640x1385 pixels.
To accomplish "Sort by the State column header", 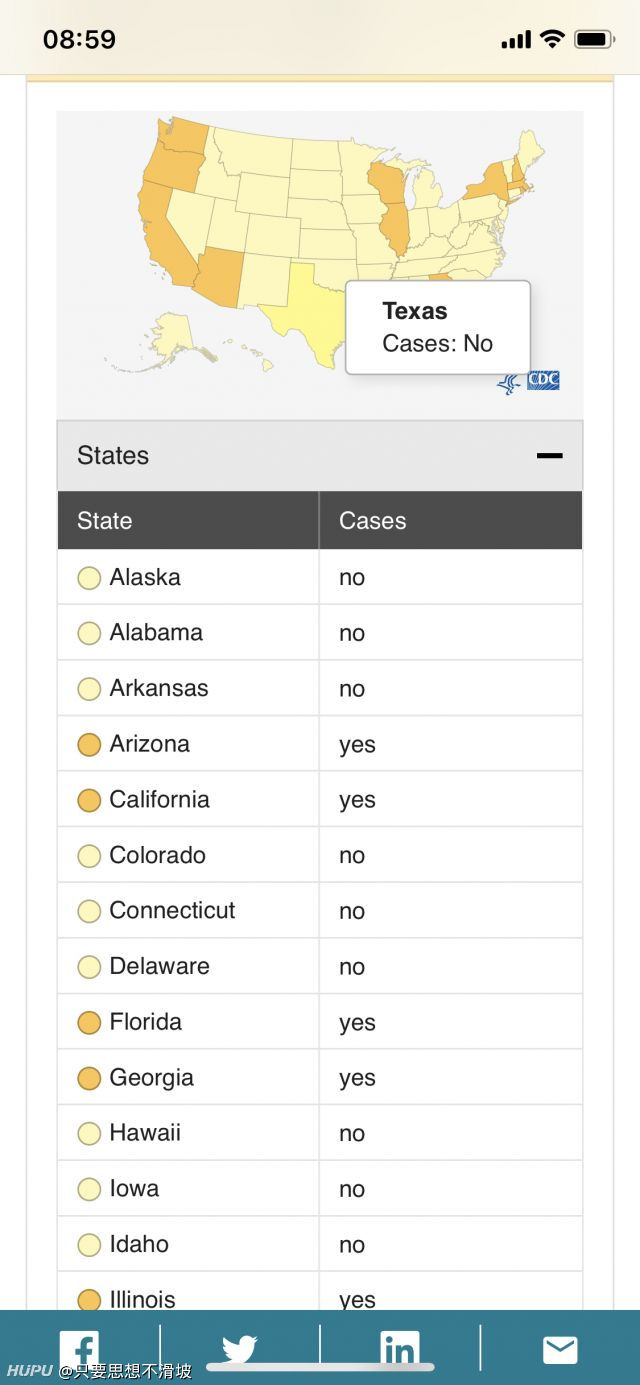I will 188,520.
